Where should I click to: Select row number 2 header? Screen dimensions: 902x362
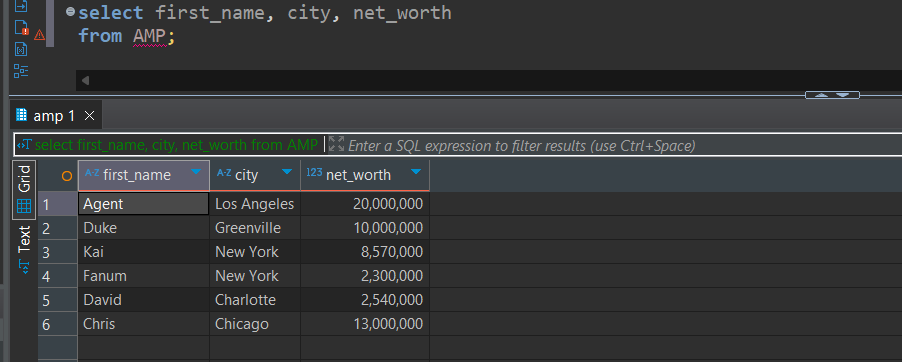coord(58,228)
